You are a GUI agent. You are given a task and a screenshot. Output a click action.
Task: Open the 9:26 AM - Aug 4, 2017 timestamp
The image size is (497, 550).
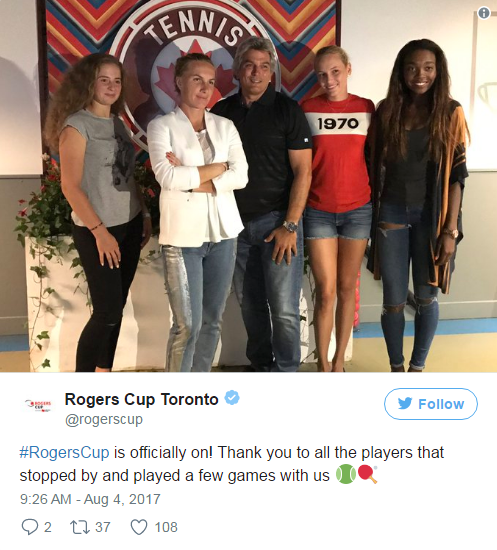click(90, 499)
